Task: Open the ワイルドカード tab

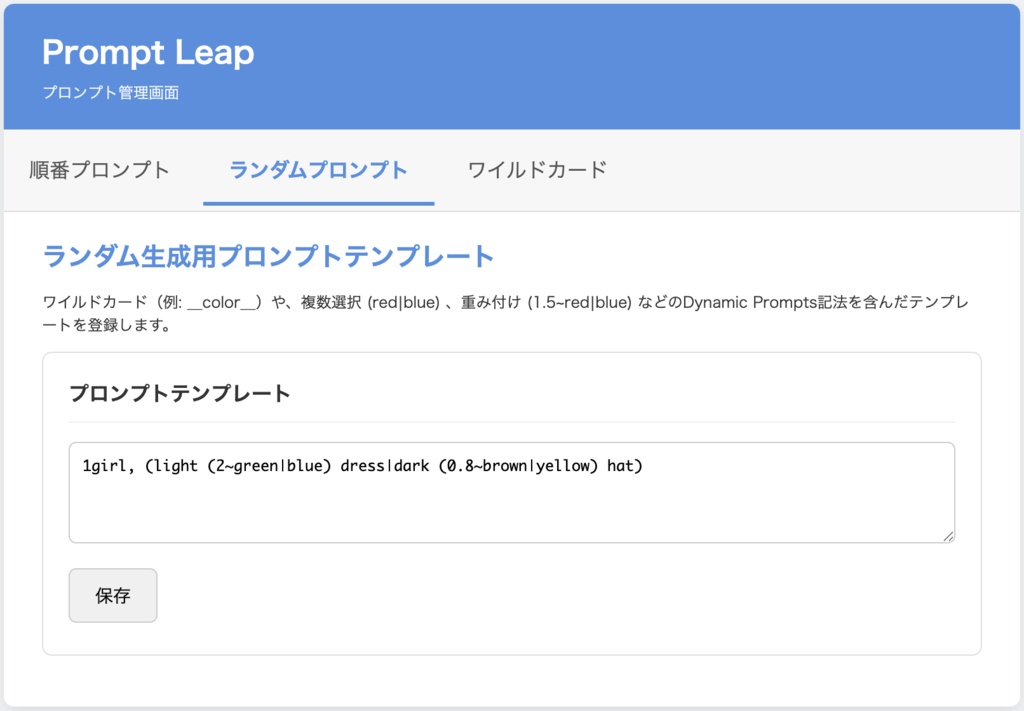Action: [x=536, y=170]
